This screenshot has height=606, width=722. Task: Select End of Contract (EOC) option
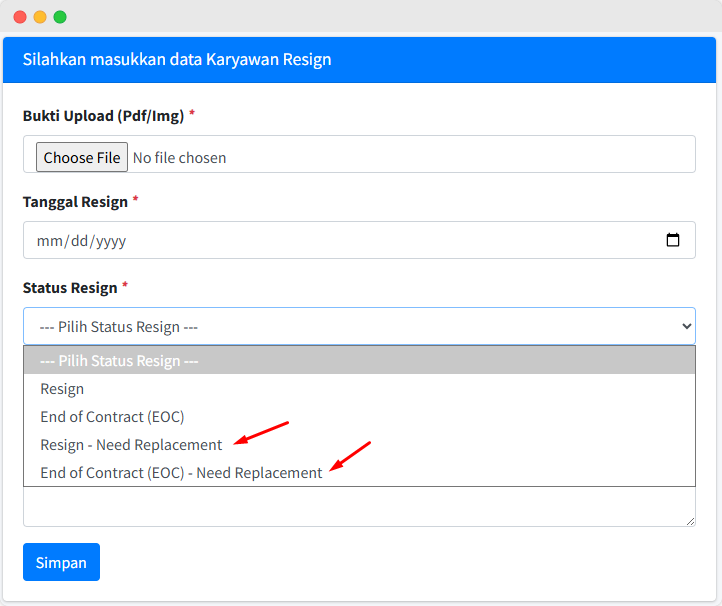click(359, 417)
